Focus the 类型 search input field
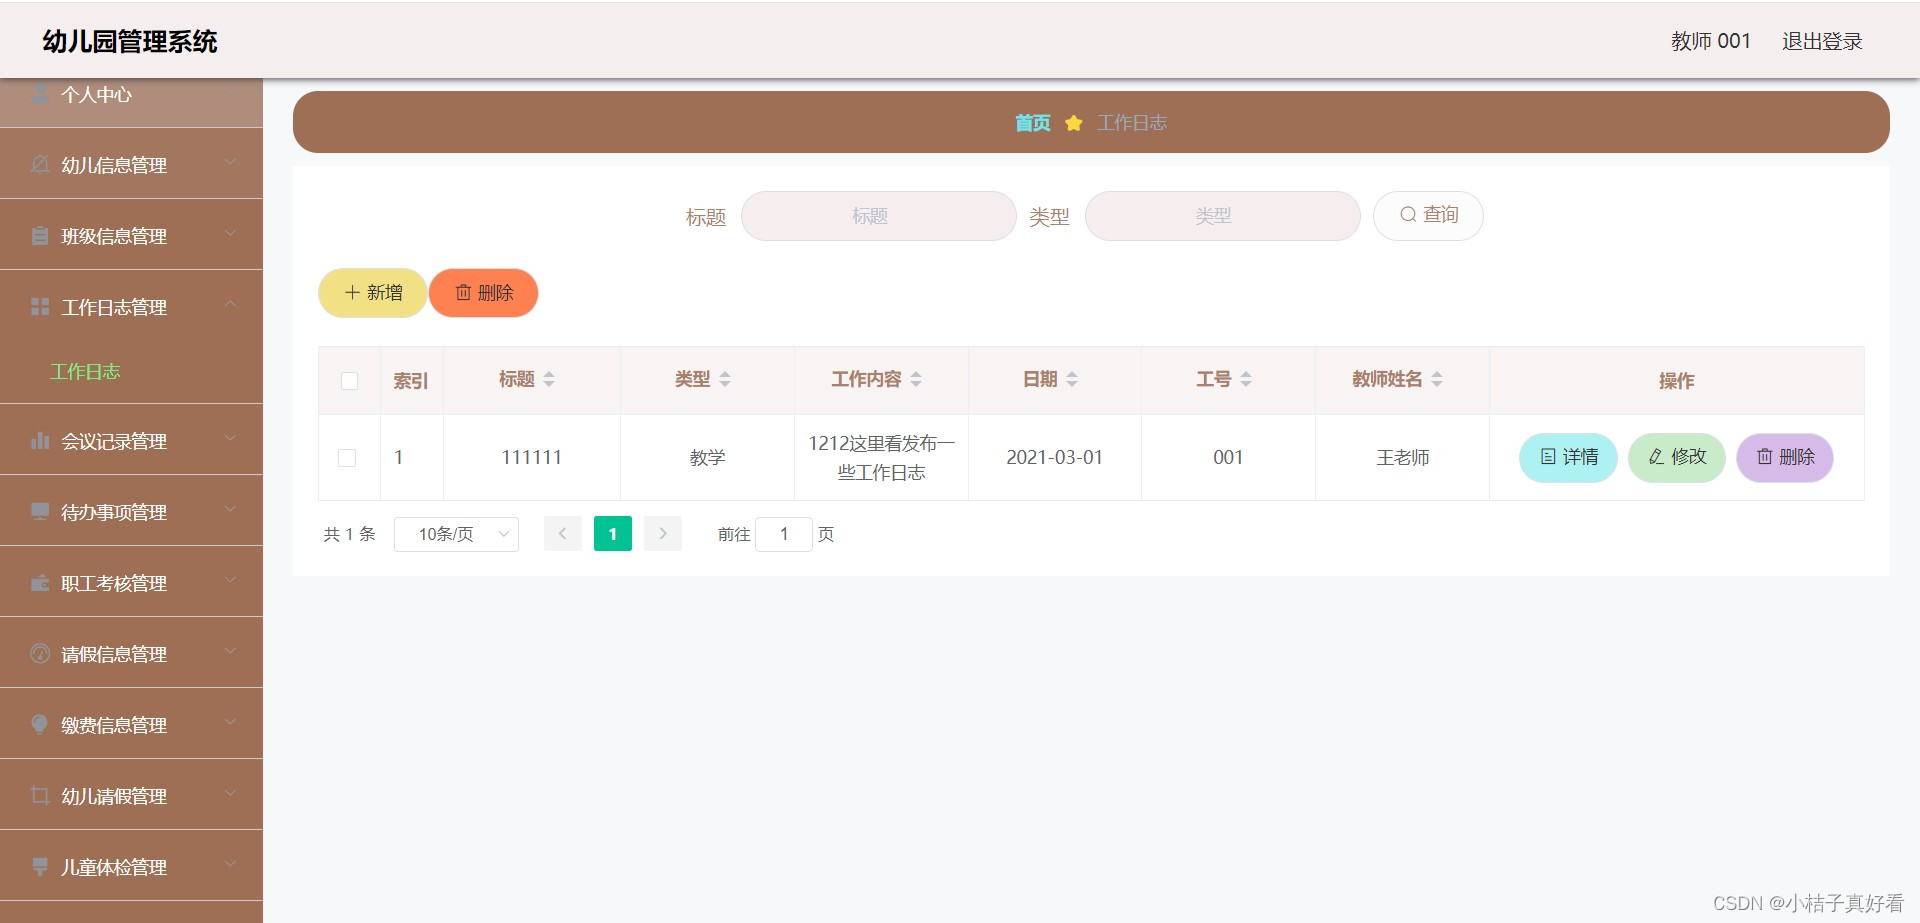Image resolution: width=1920 pixels, height=923 pixels. (x=1223, y=216)
